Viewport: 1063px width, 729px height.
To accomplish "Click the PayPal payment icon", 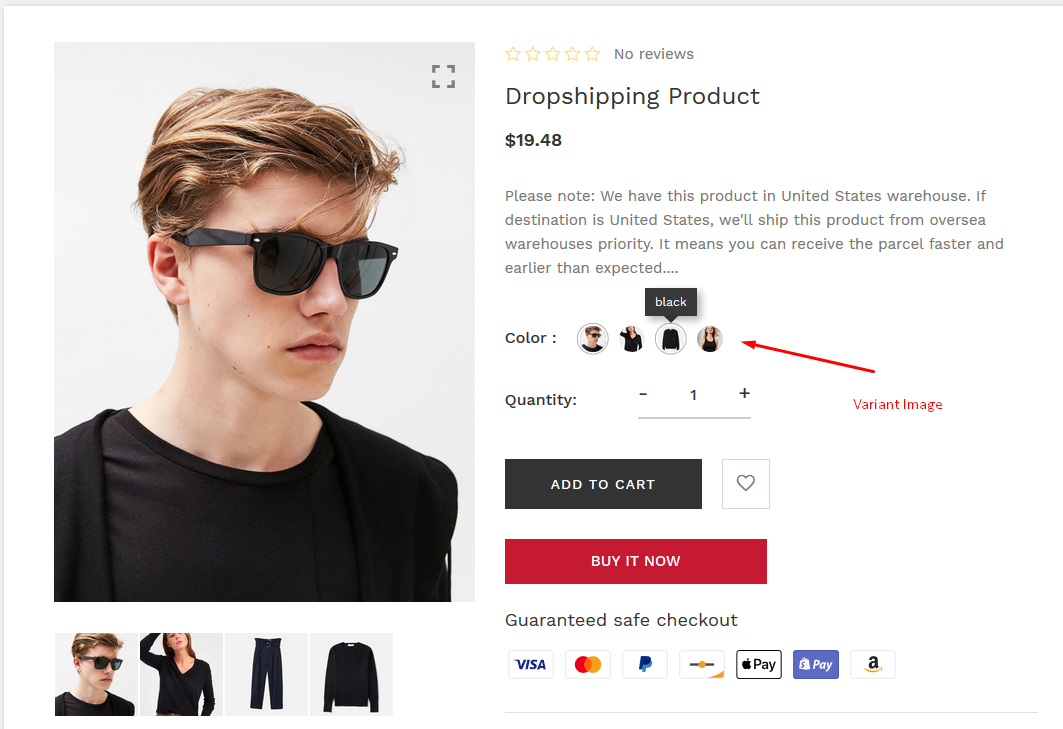I will tap(645, 665).
